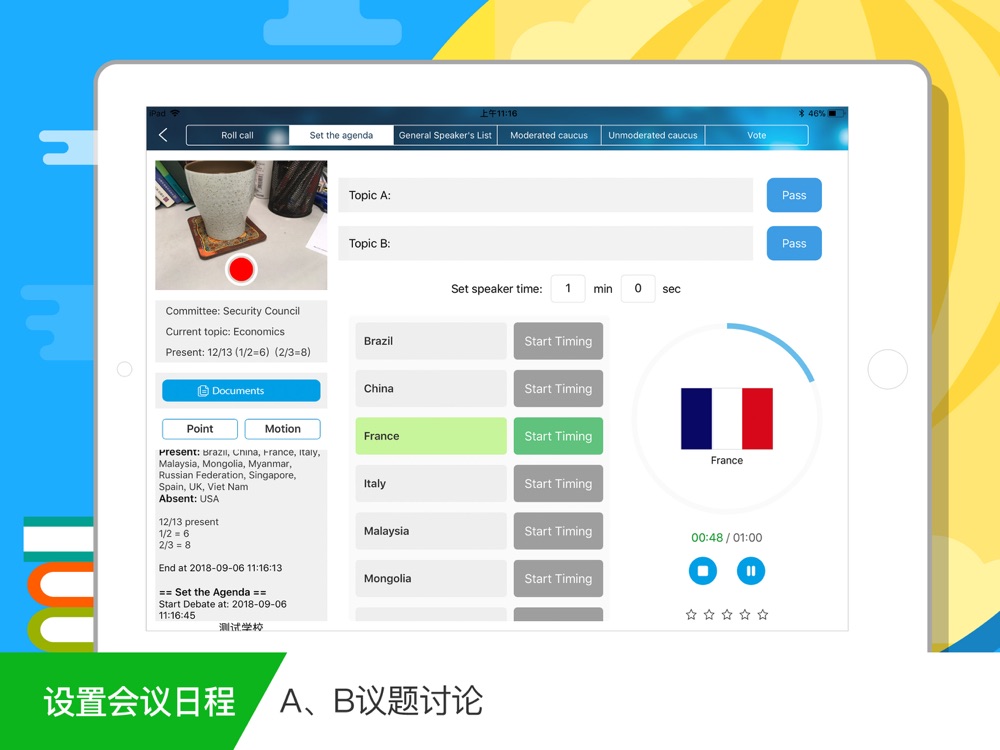The image size is (1000, 750).
Task: Stop the speaker timer
Action: click(703, 571)
